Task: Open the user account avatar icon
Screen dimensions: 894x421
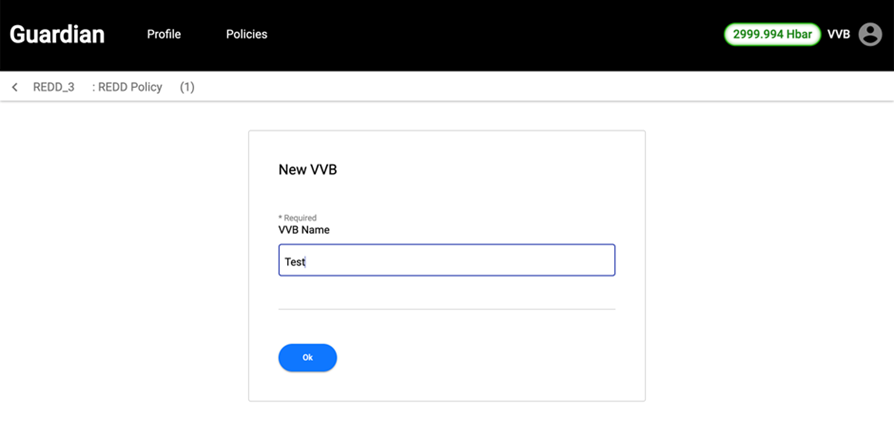Action: (x=870, y=34)
